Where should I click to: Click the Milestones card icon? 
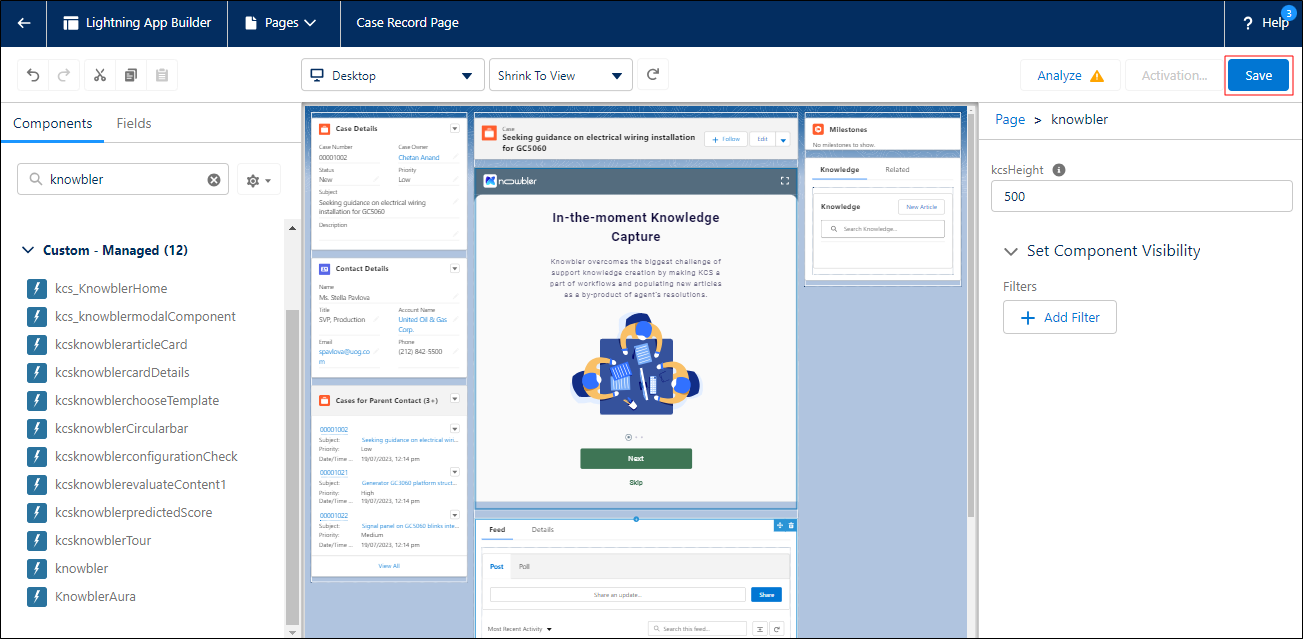point(818,129)
